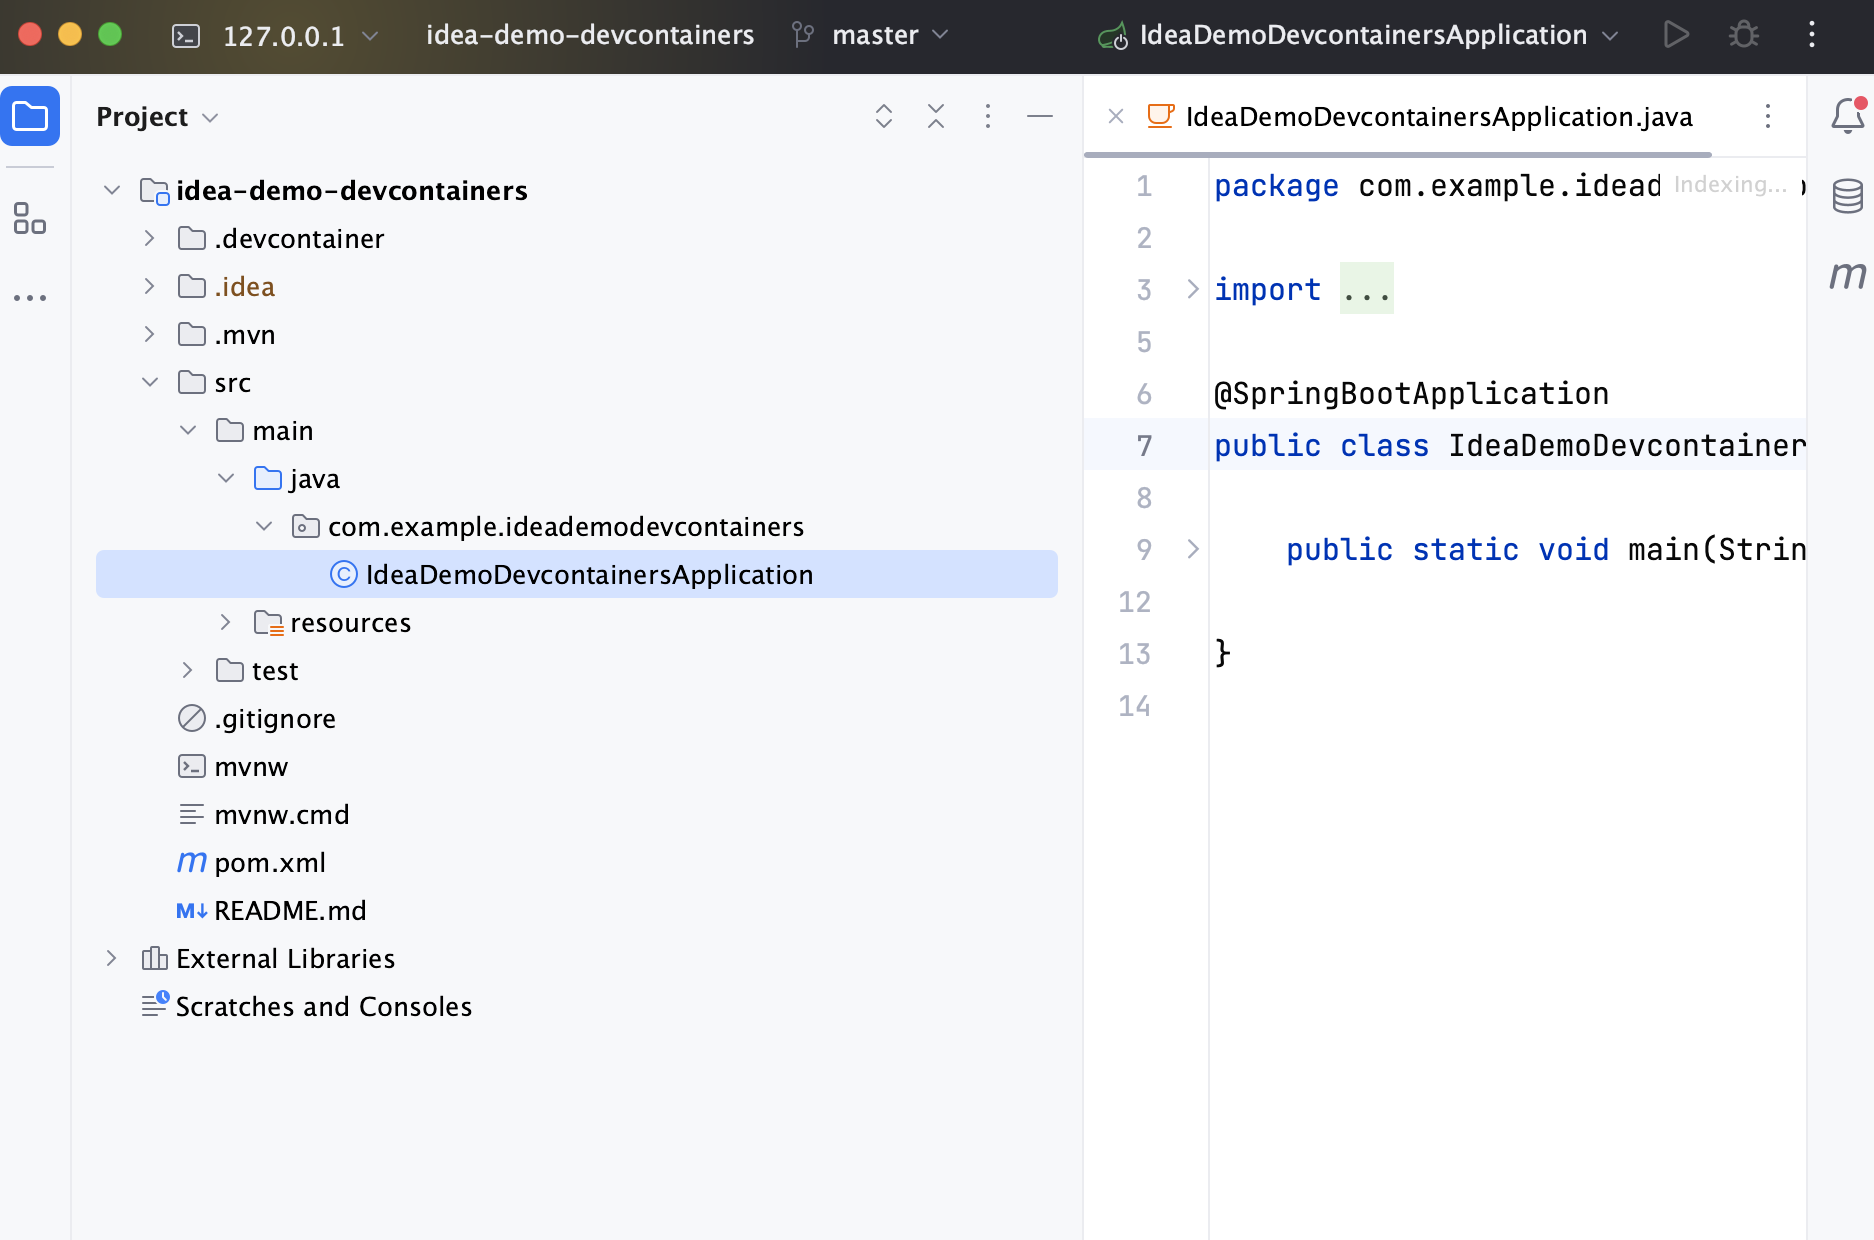Fold the import statement on line 3
The image size is (1874, 1240).
tap(1192, 290)
